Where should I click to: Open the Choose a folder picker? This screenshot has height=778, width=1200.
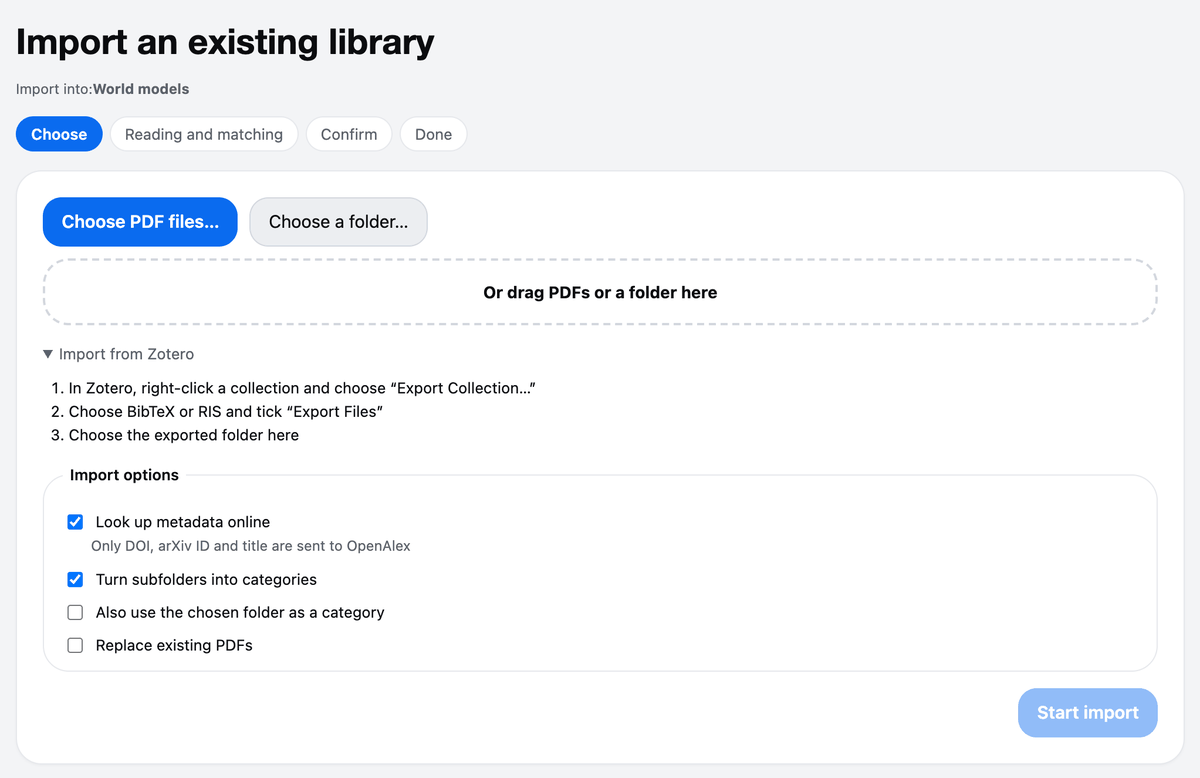pyautogui.click(x=338, y=222)
